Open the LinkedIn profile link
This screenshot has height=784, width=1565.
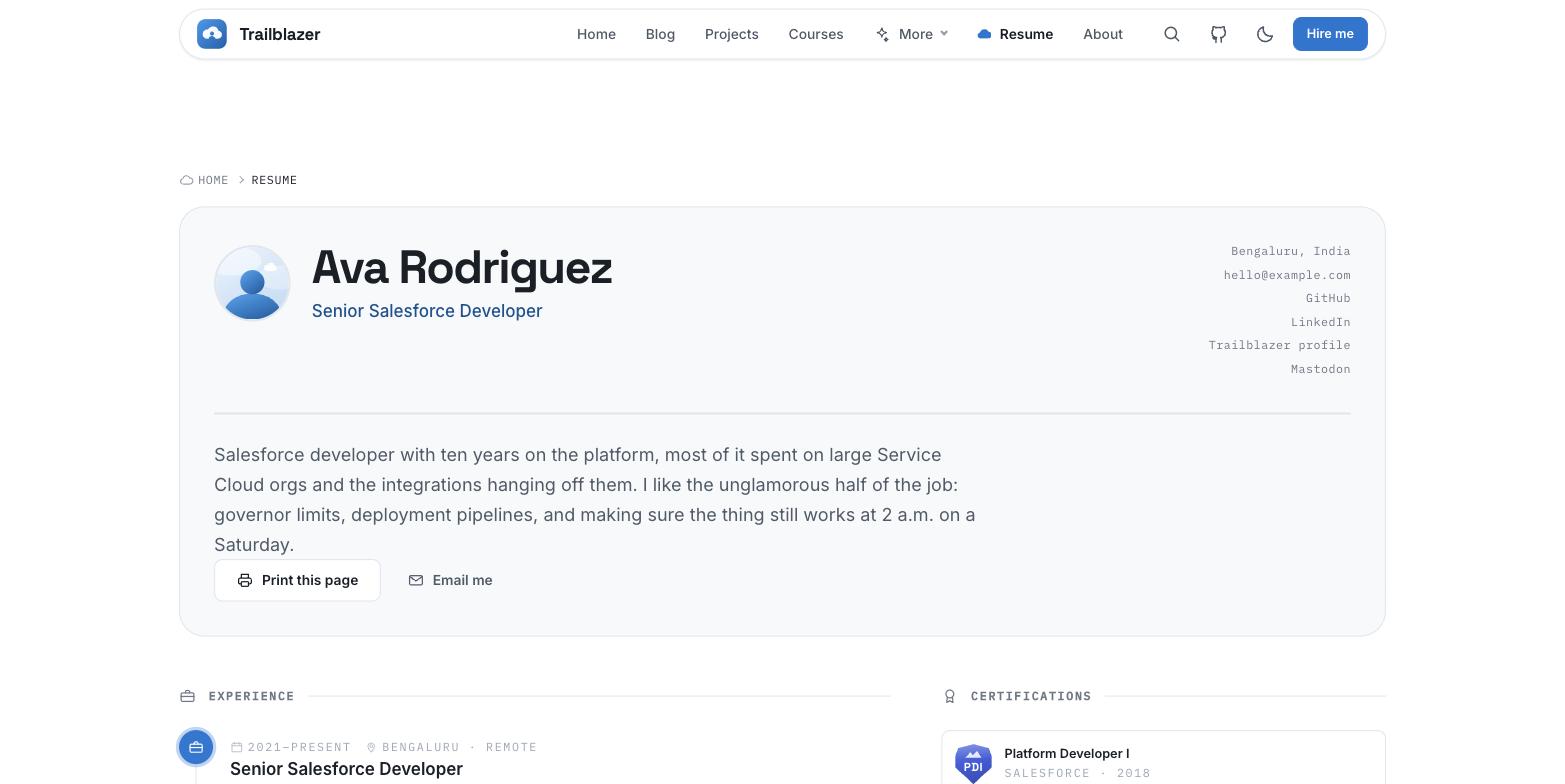pos(1320,322)
